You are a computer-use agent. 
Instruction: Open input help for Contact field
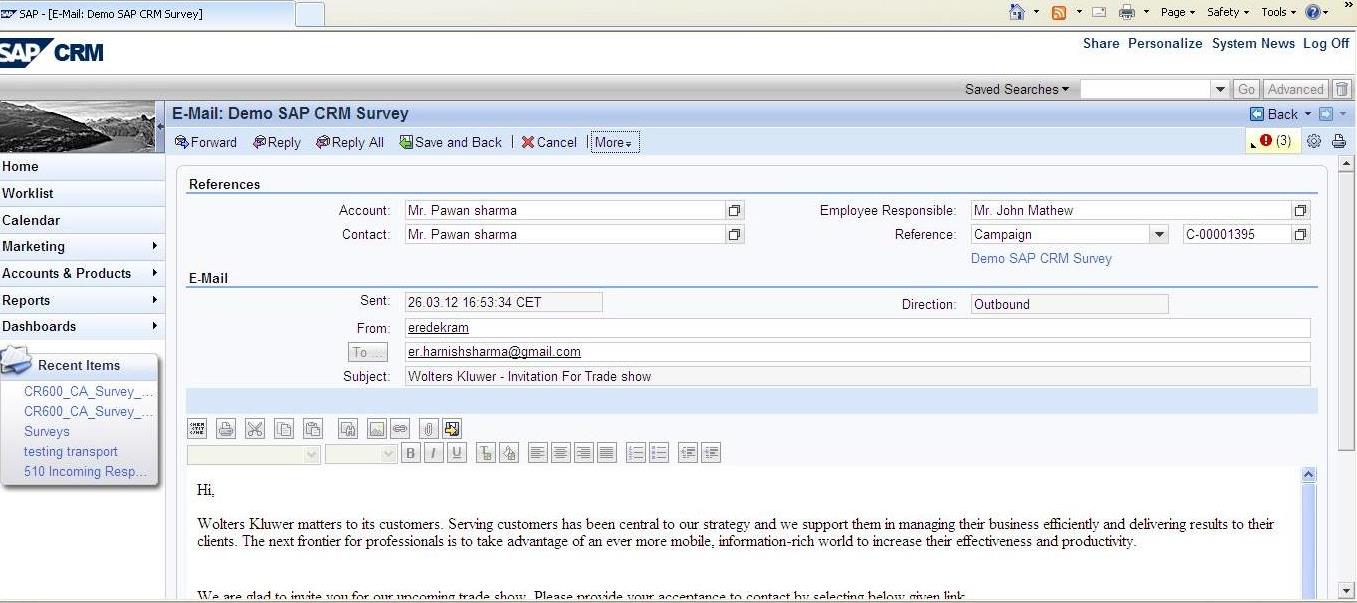(735, 235)
